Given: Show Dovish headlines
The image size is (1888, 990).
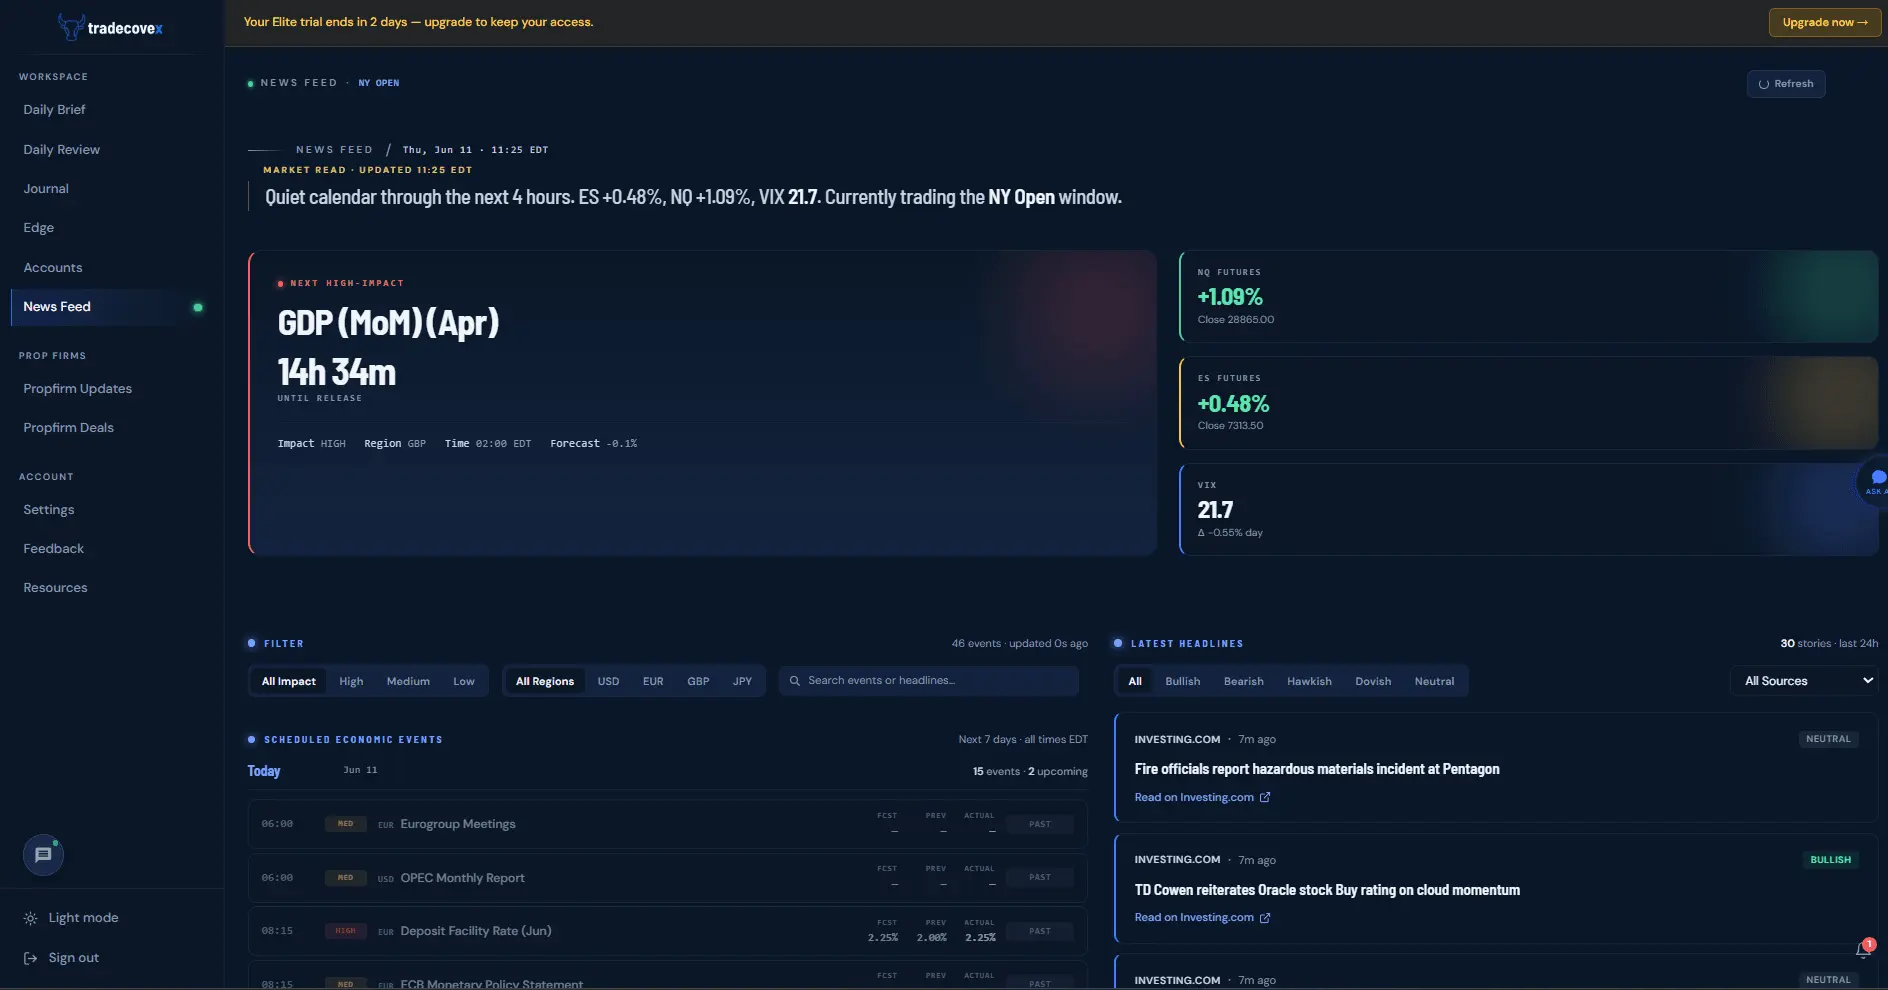Looking at the screenshot, I should [1373, 681].
